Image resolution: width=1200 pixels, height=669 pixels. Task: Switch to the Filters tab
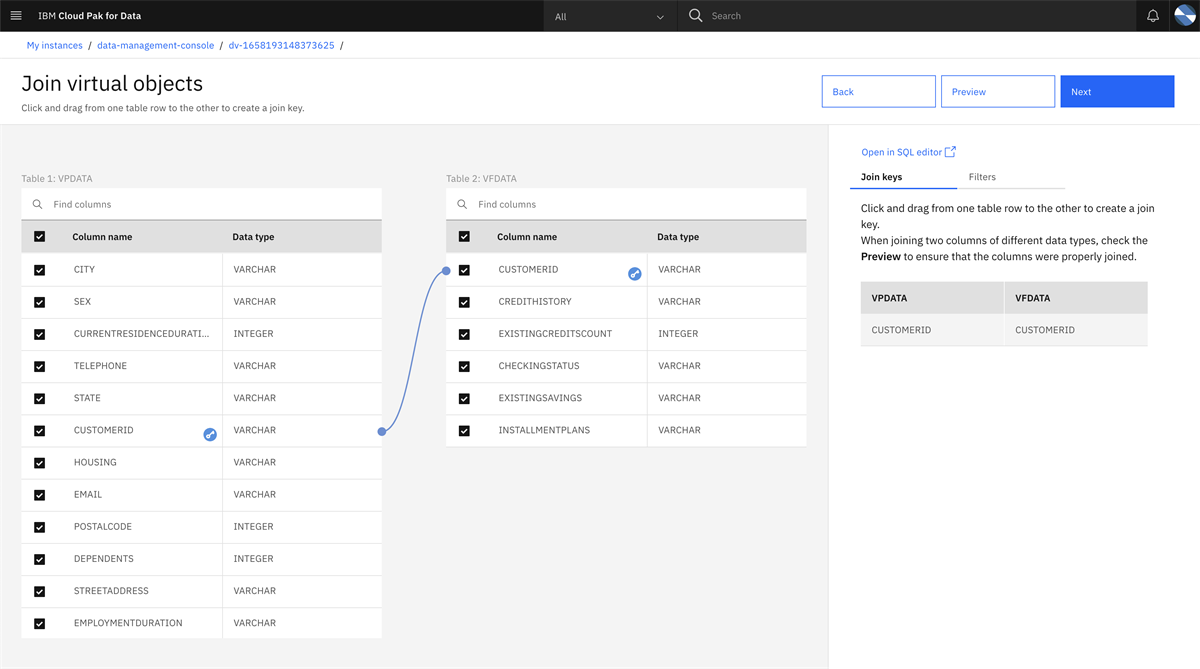[x=982, y=176]
